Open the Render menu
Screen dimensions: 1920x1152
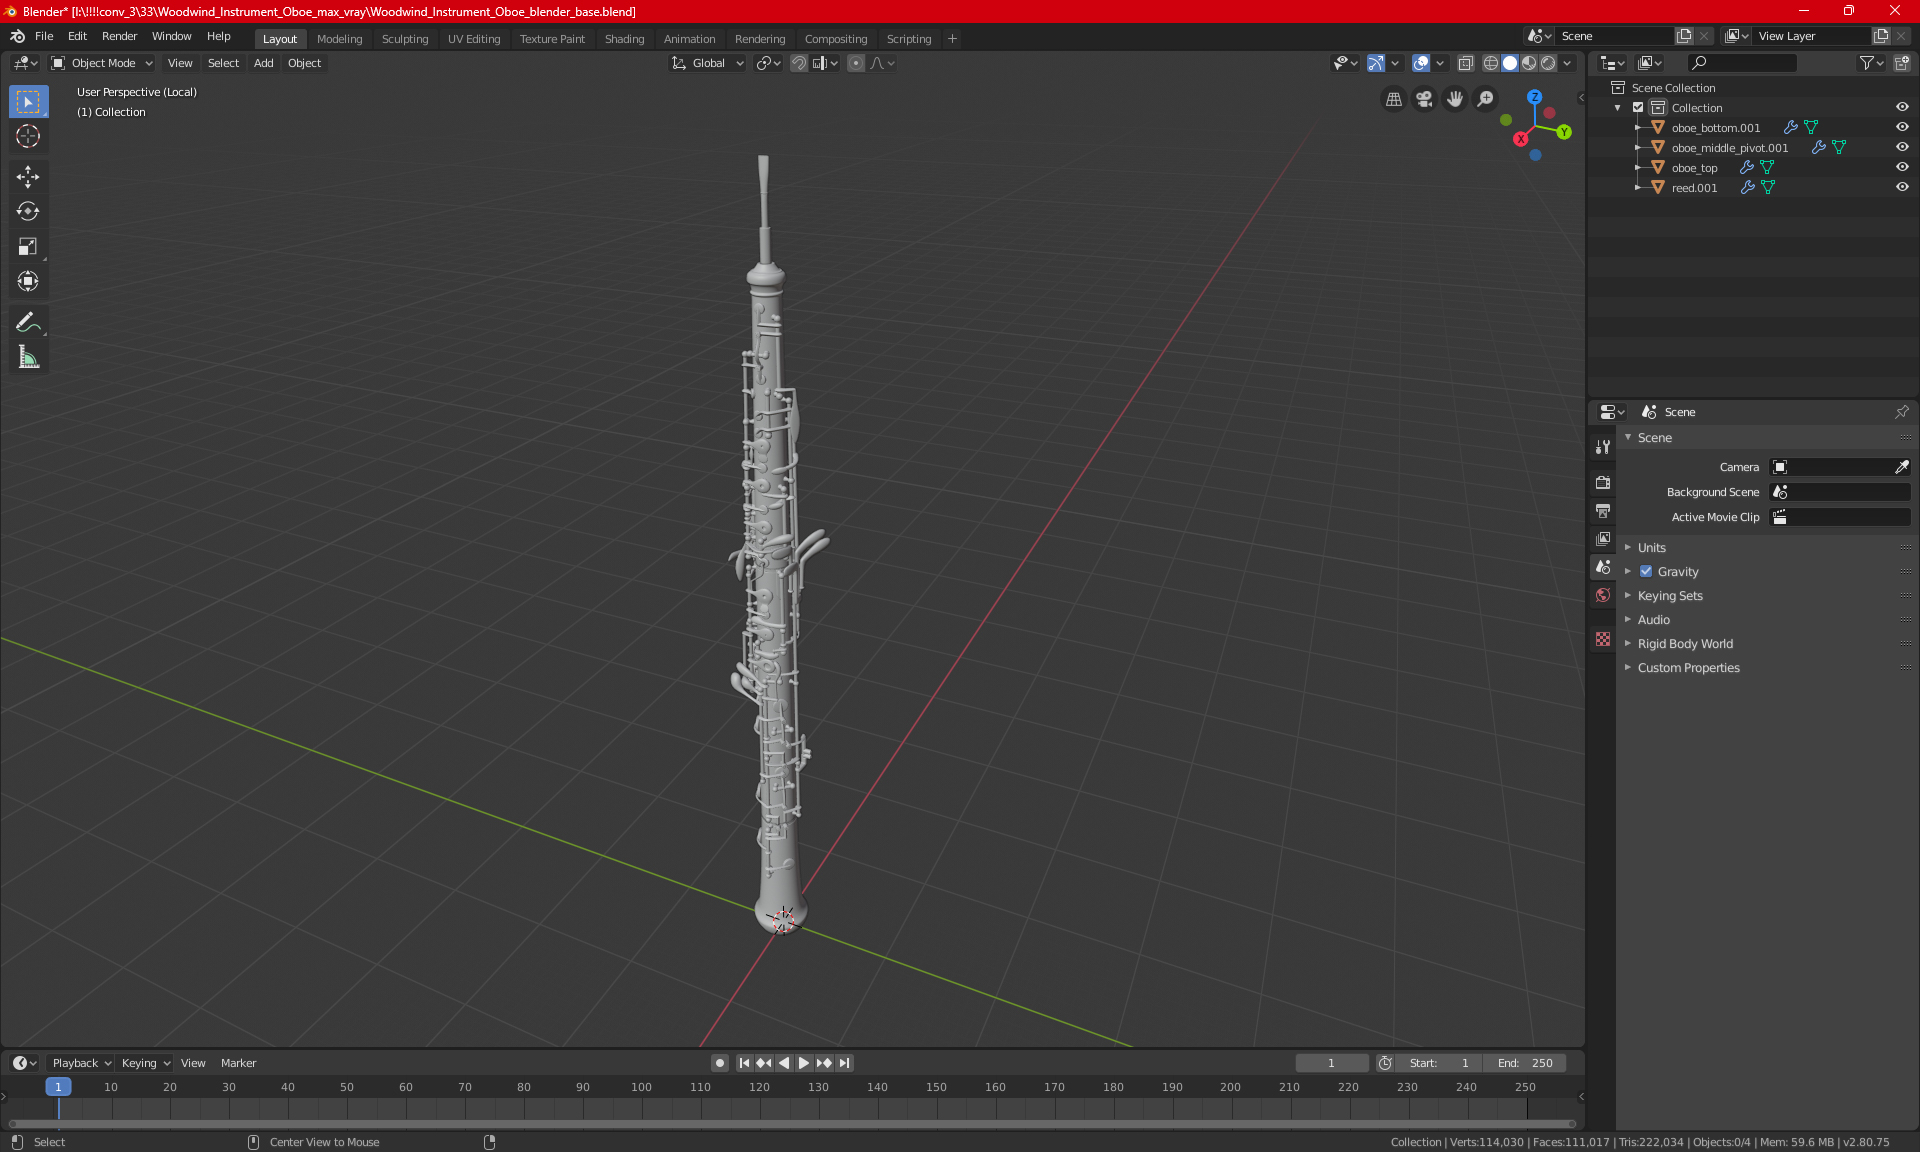[x=119, y=36]
